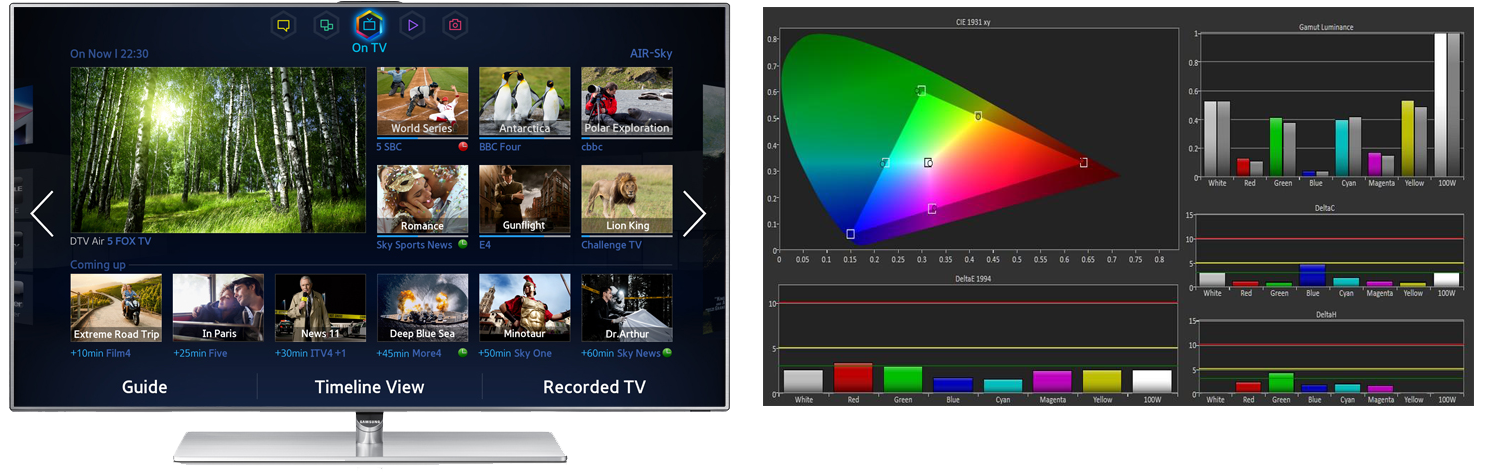
Task: Select the On TV hexagon icon
Action: coord(369,24)
